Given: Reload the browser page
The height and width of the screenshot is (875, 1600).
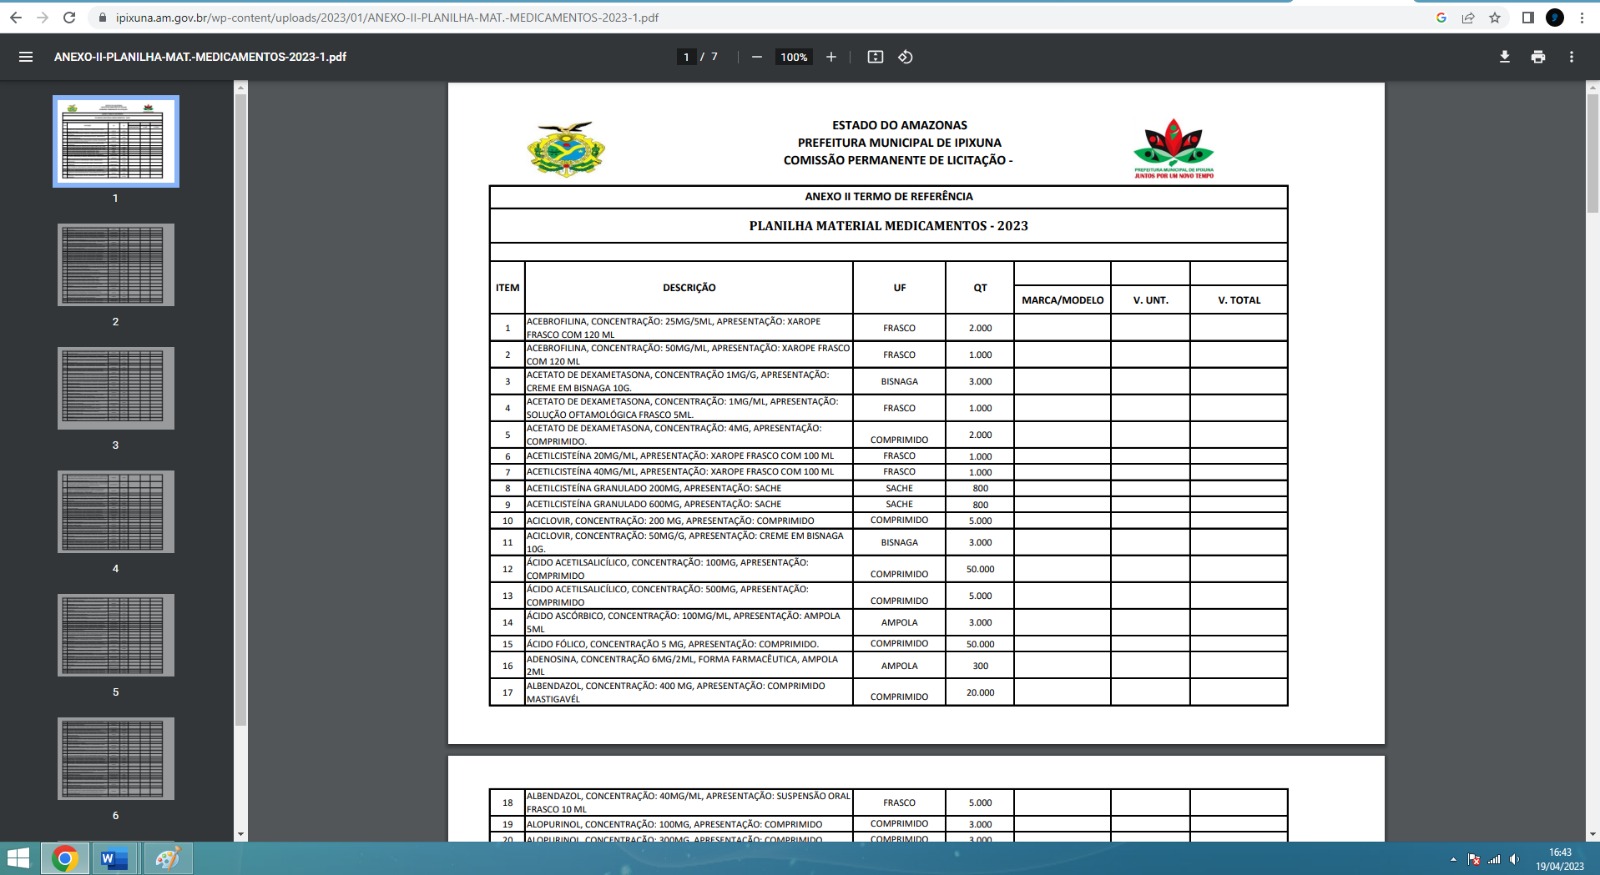Looking at the screenshot, I should click(69, 17).
